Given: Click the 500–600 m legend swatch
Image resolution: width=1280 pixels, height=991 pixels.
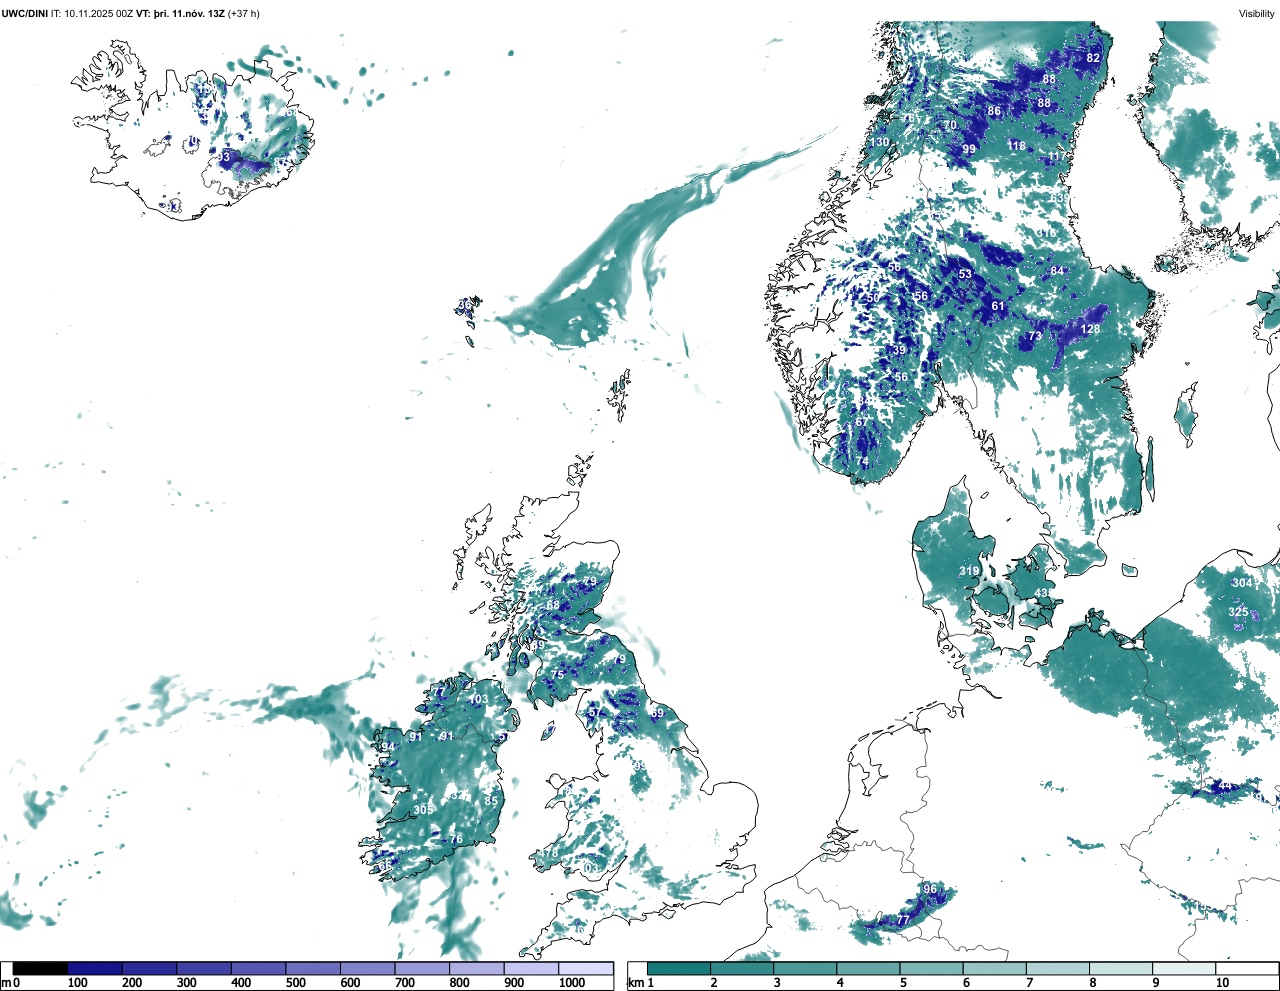Looking at the screenshot, I should [x=313, y=969].
